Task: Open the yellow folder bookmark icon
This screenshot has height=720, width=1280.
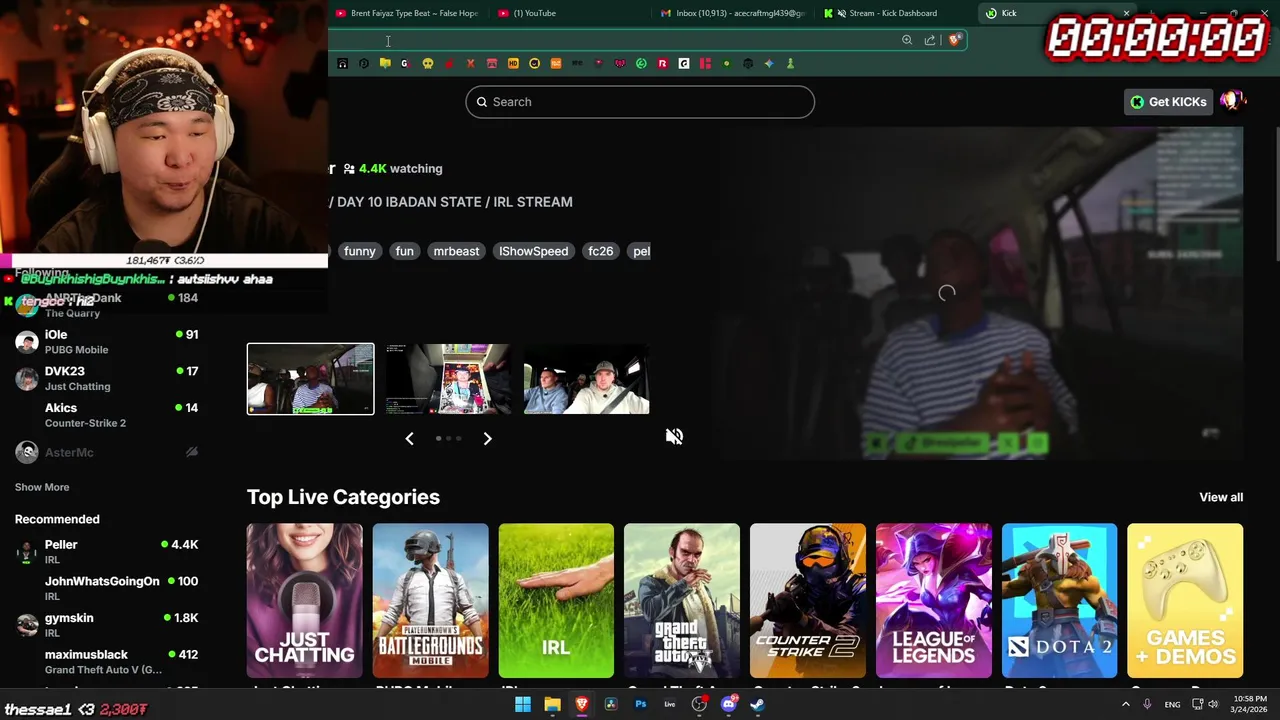Action: (385, 64)
